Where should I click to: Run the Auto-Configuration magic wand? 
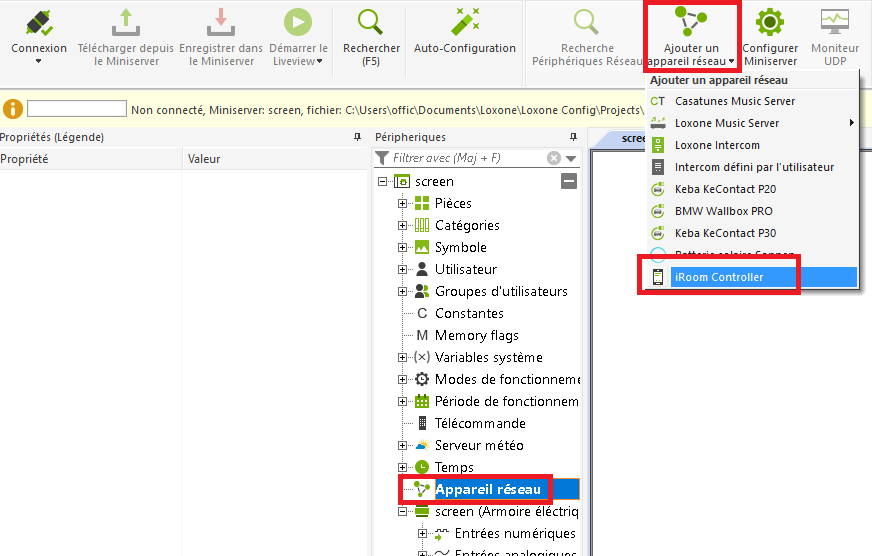pyautogui.click(x=464, y=22)
